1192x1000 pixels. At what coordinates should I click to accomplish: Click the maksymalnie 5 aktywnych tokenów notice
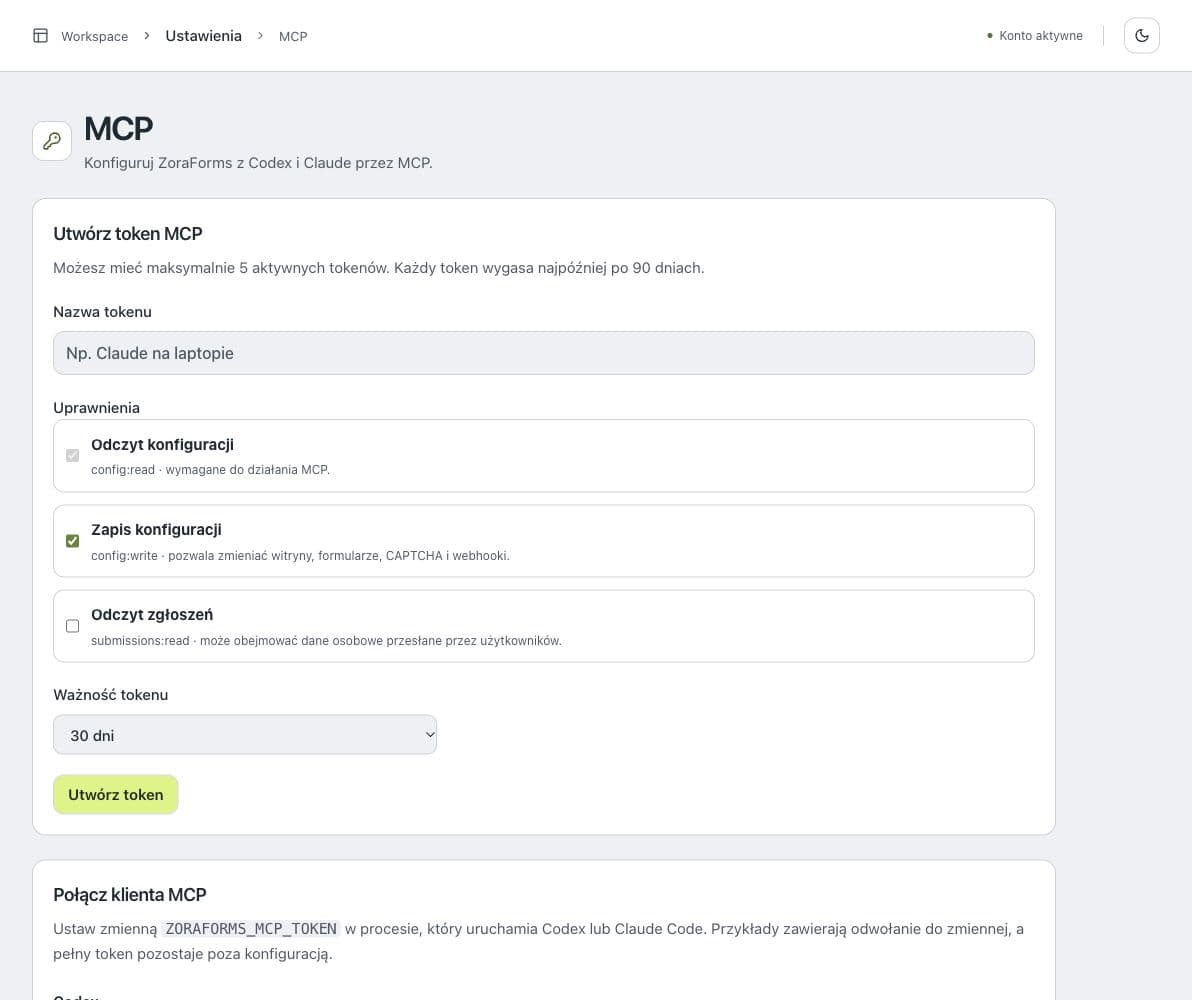[379, 268]
